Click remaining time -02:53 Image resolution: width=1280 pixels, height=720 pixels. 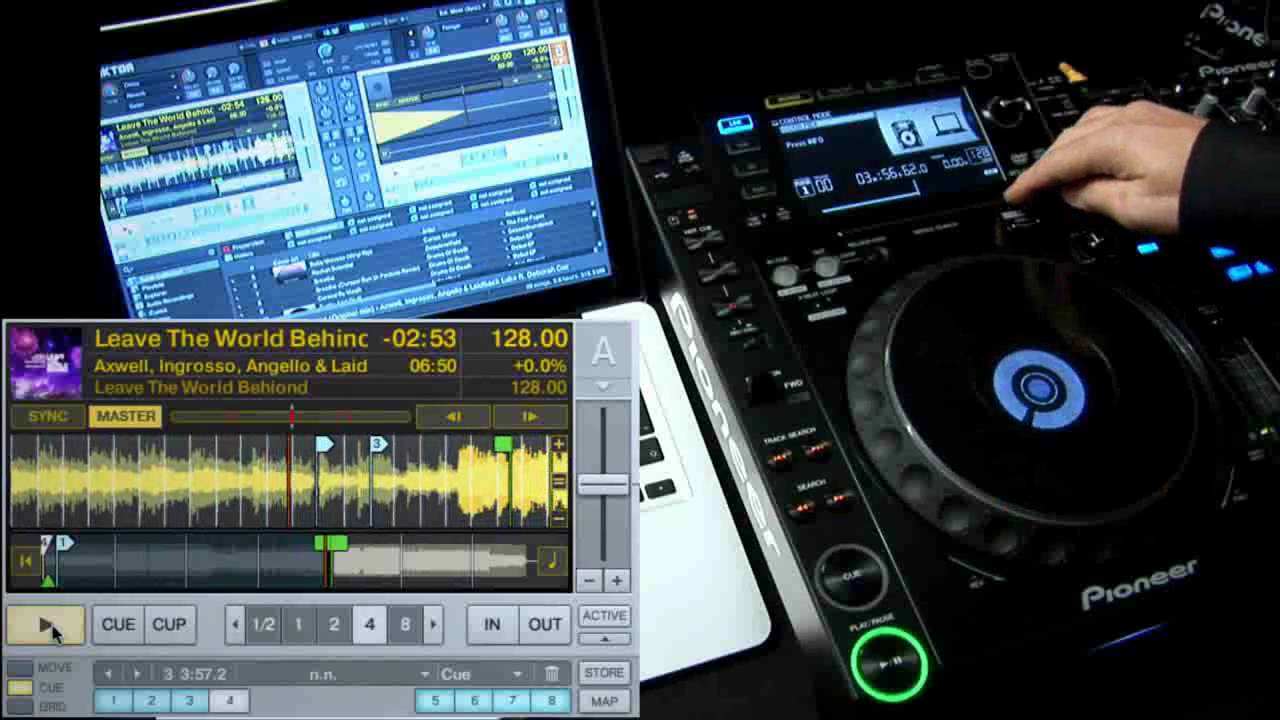(419, 339)
